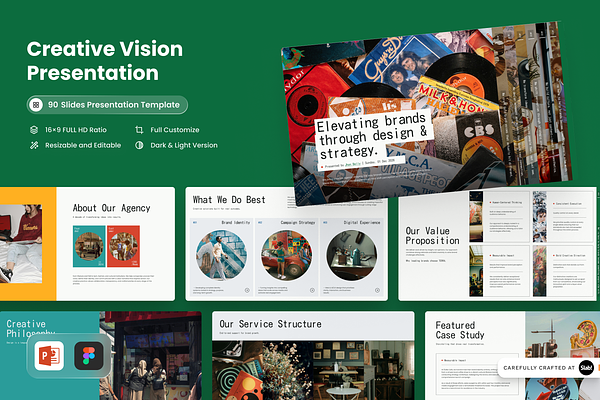Click the About Our Agency heading
Image resolution: width=600 pixels, height=400 pixels.
111,208
